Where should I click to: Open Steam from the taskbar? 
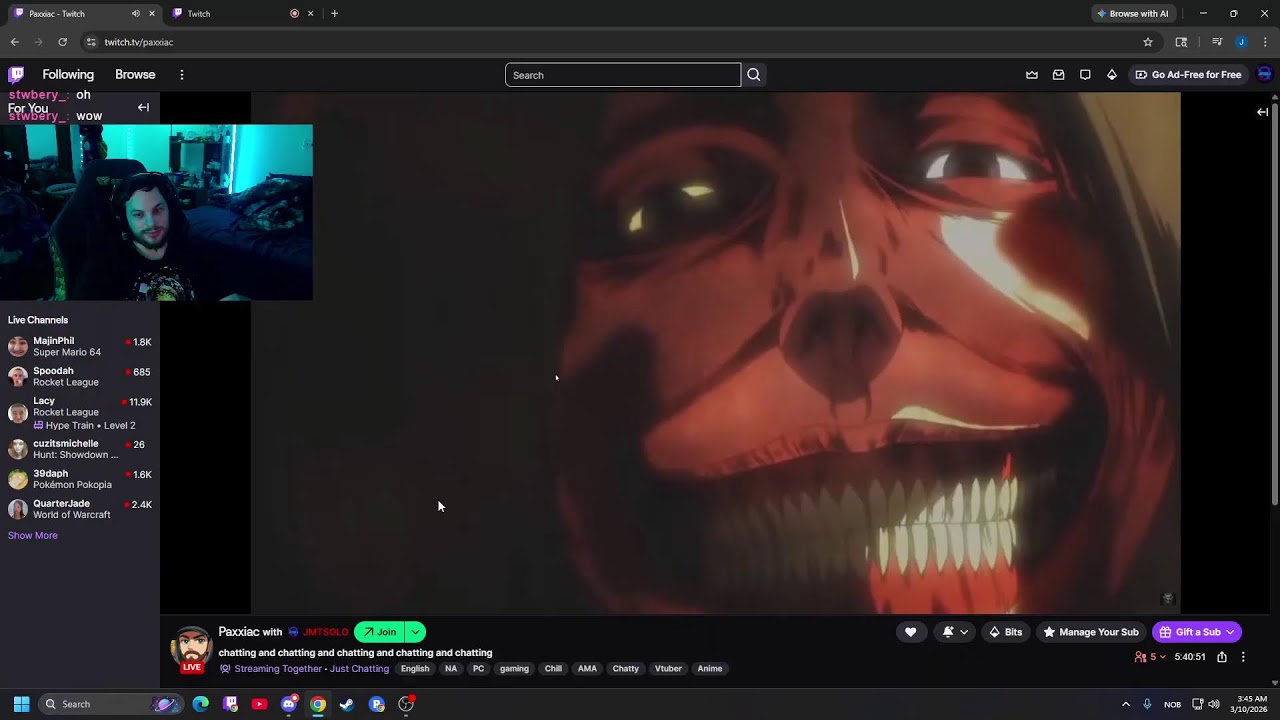click(x=347, y=704)
